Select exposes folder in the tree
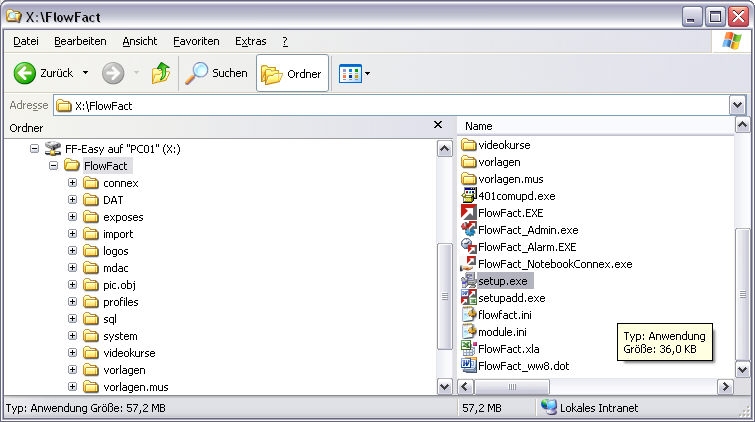 [x=123, y=217]
